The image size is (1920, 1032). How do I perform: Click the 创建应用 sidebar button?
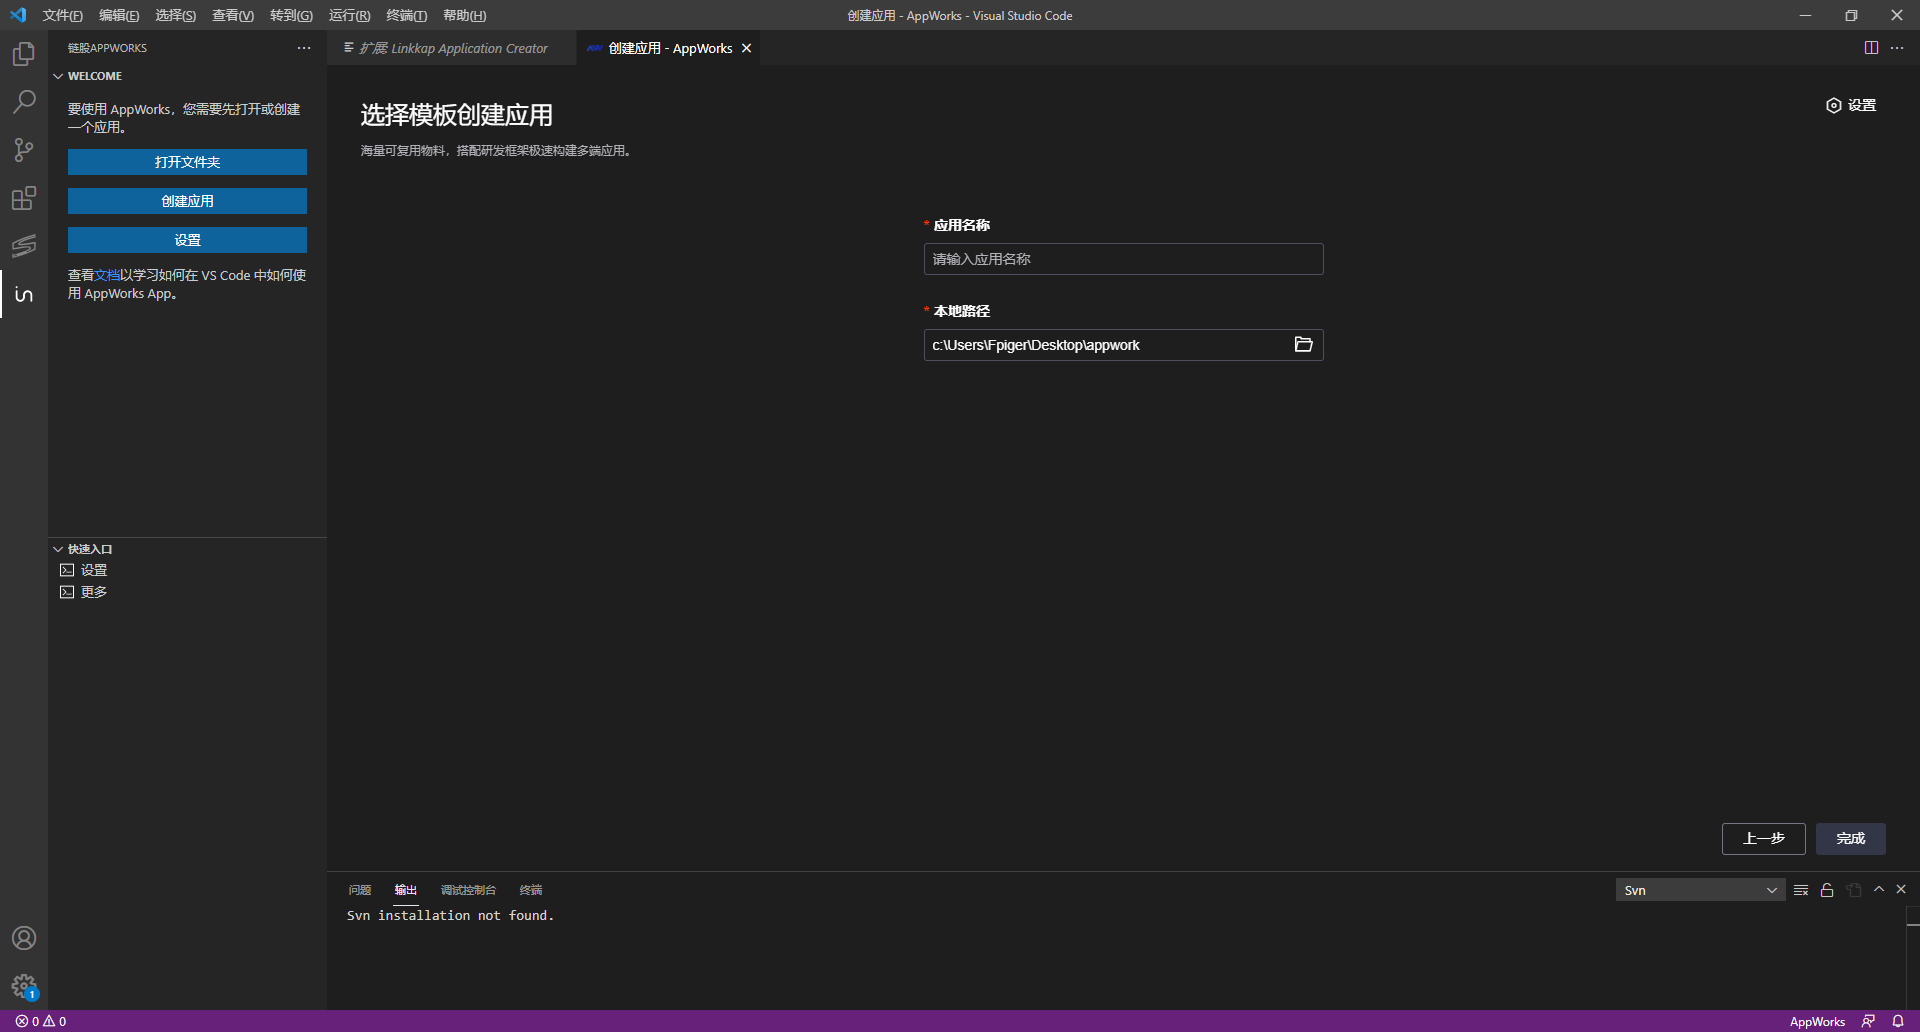tap(187, 201)
